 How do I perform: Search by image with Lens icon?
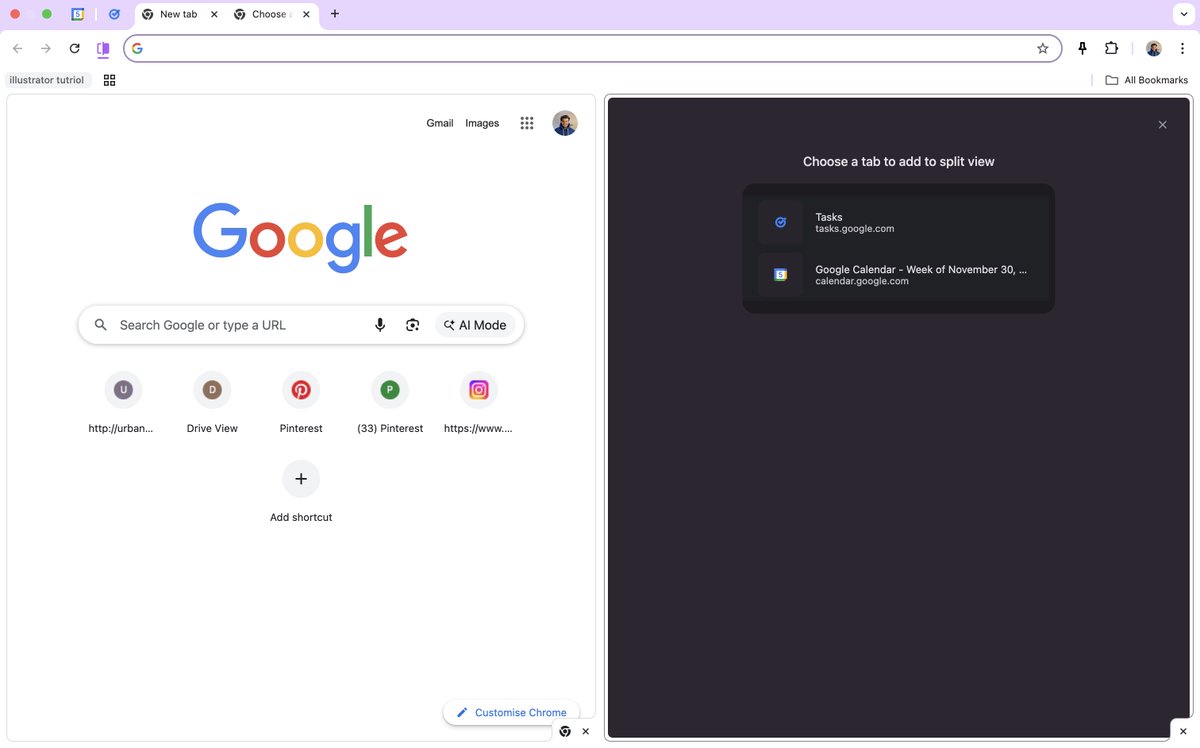(412, 325)
